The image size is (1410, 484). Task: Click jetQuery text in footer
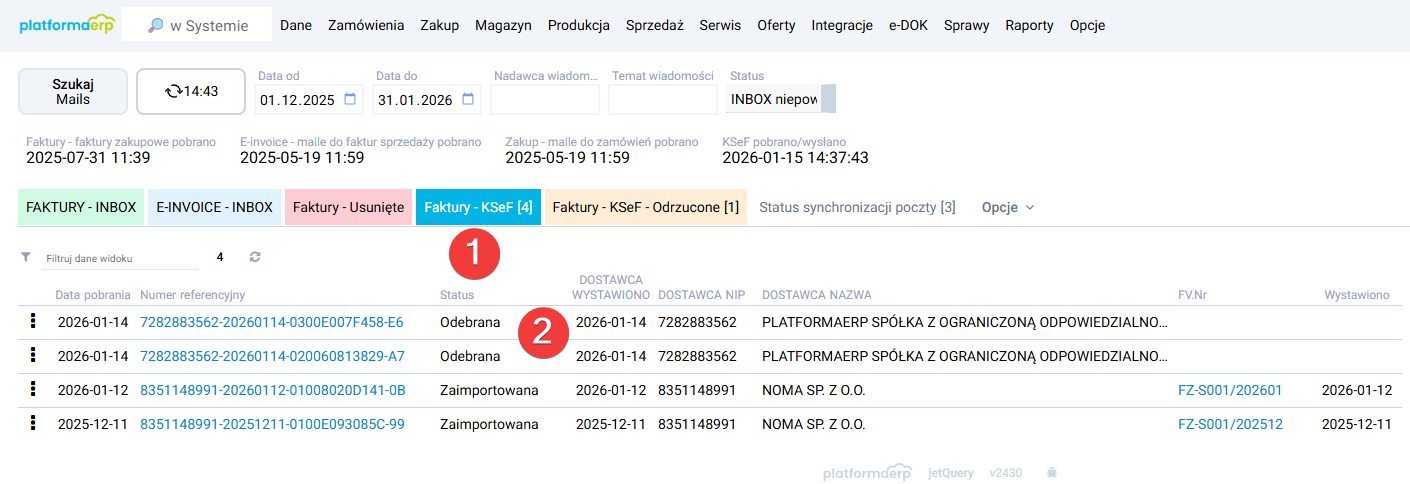pos(951,473)
